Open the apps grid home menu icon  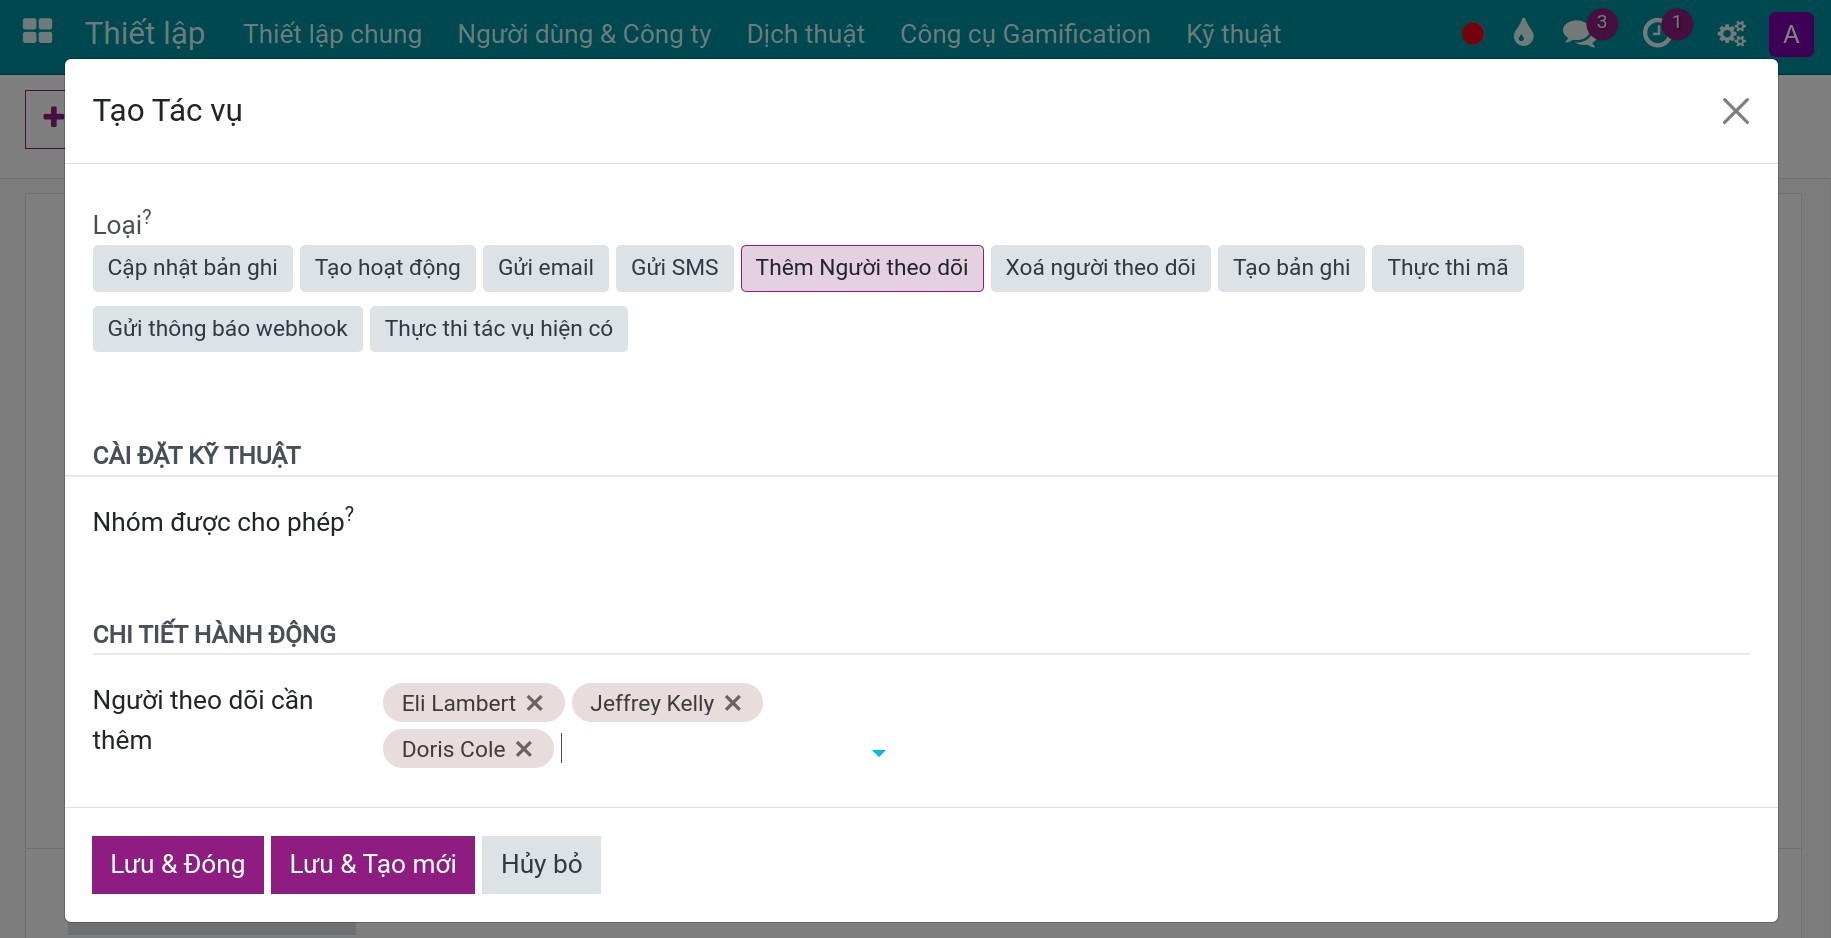pos(37,32)
